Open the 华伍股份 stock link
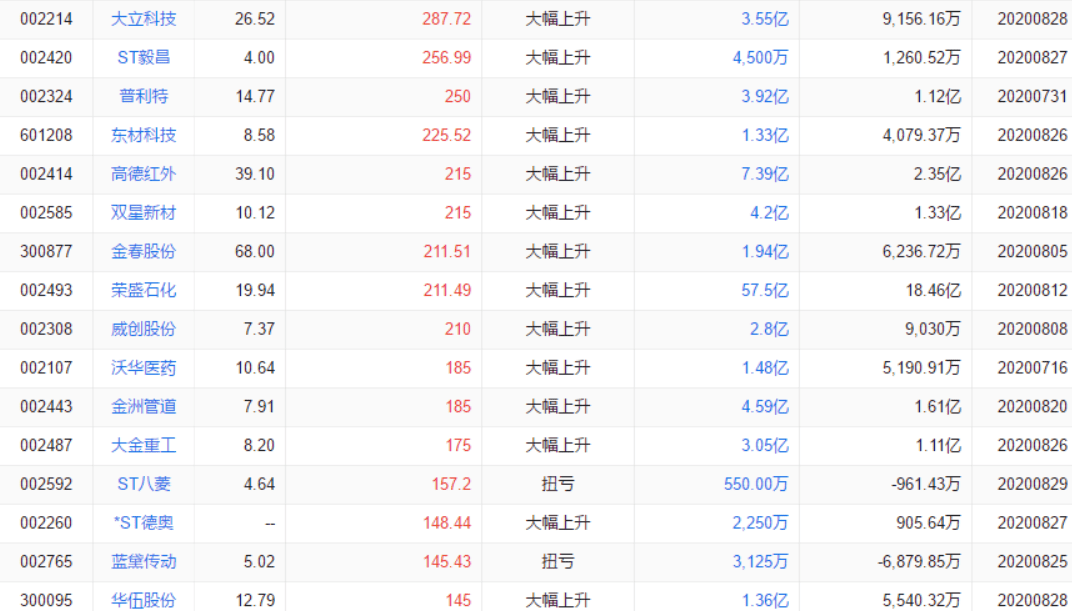The height and width of the screenshot is (611, 1072). (x=144, y=600)
